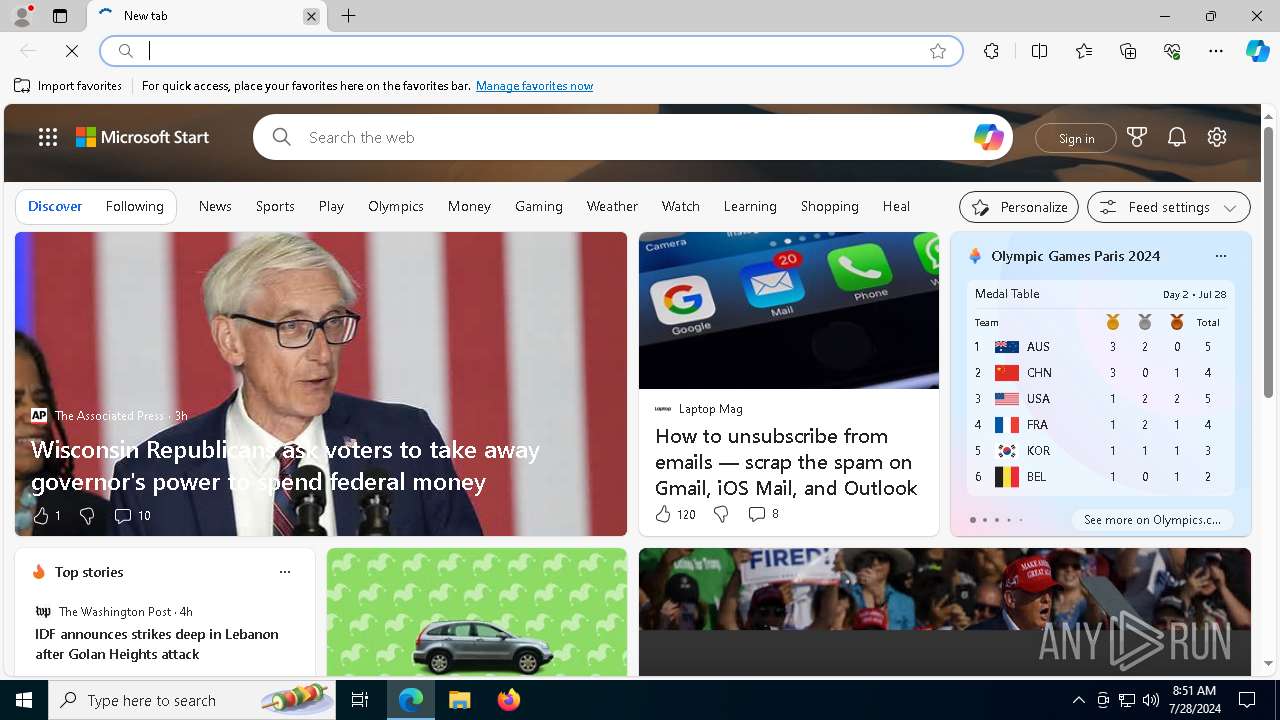This screenshot has height=720, width=1280.
Task: Open Manage favorites now link
Action: pyautogui.click(x=534, y=86)
